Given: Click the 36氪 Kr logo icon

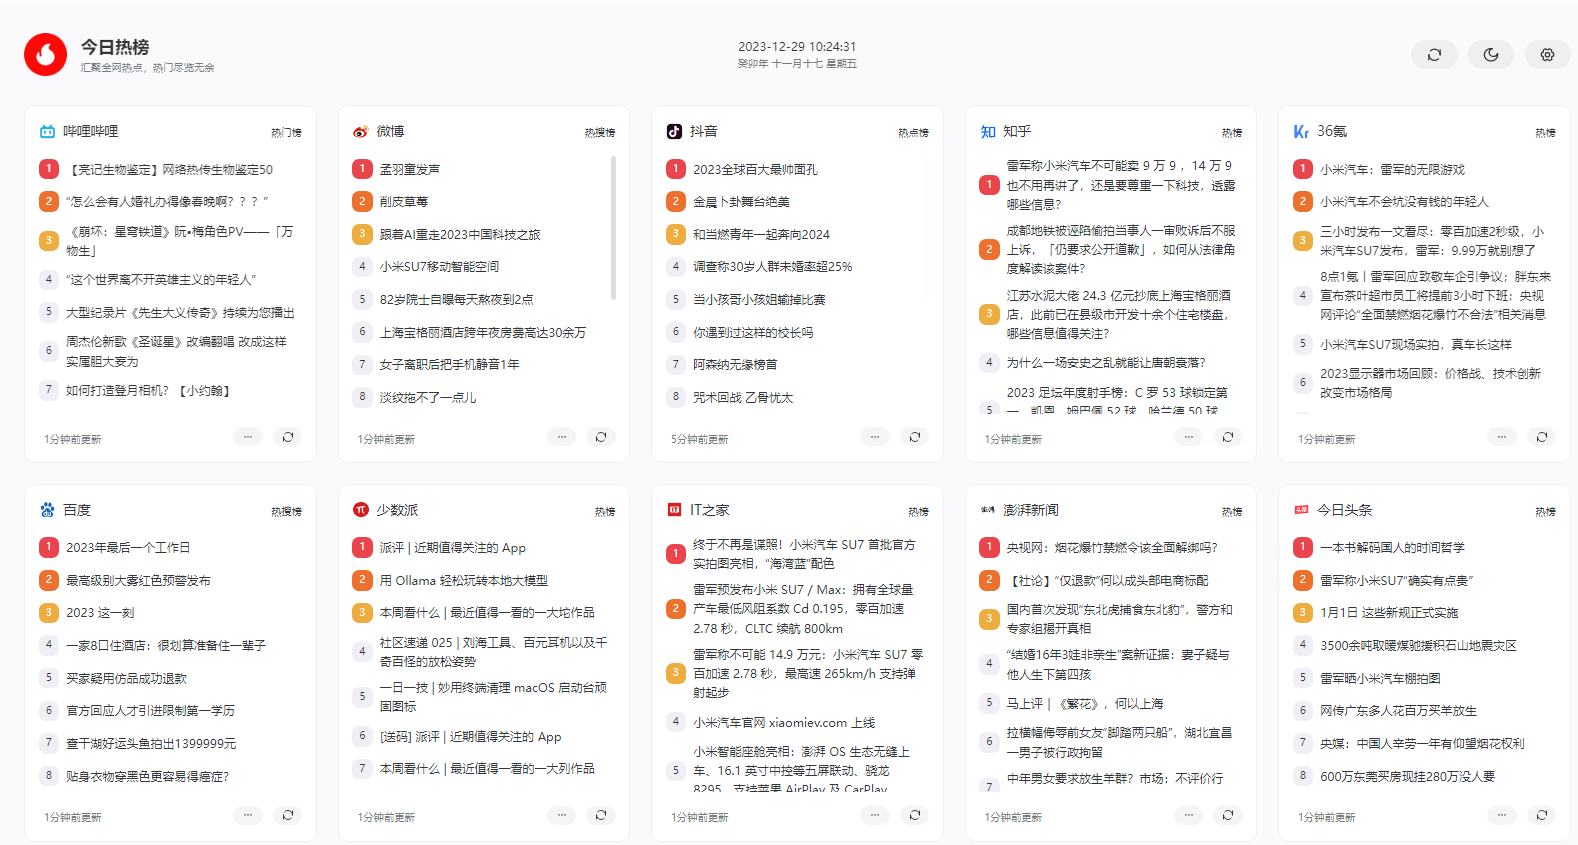Looking at the screenshot, I should tap(1301, 131).
